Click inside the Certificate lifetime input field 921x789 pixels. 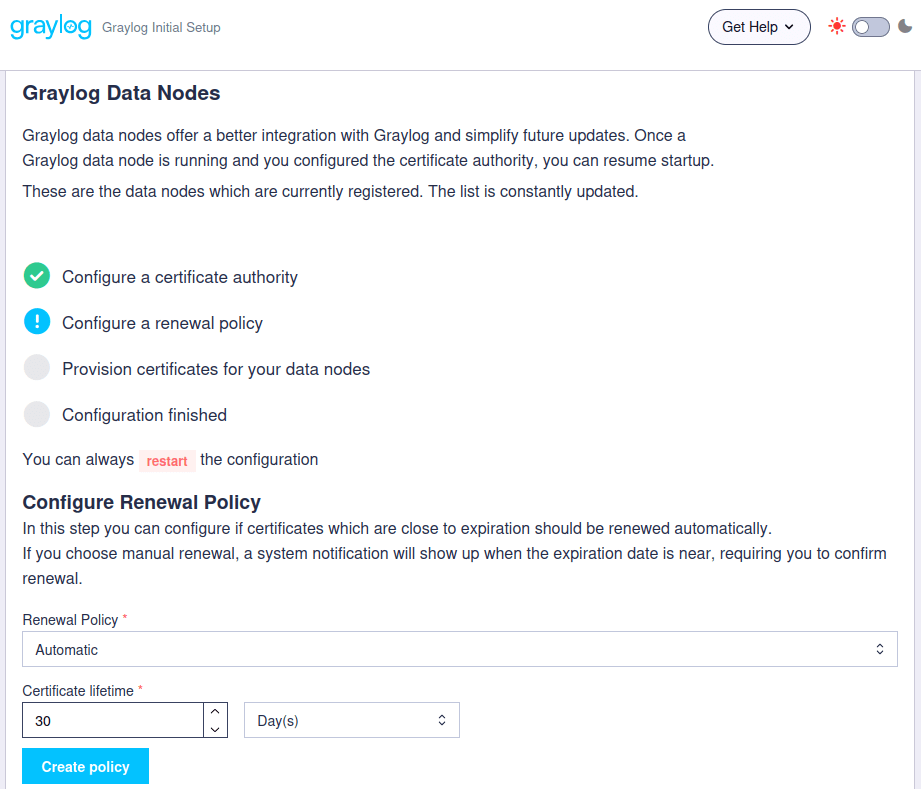(110, 719)
